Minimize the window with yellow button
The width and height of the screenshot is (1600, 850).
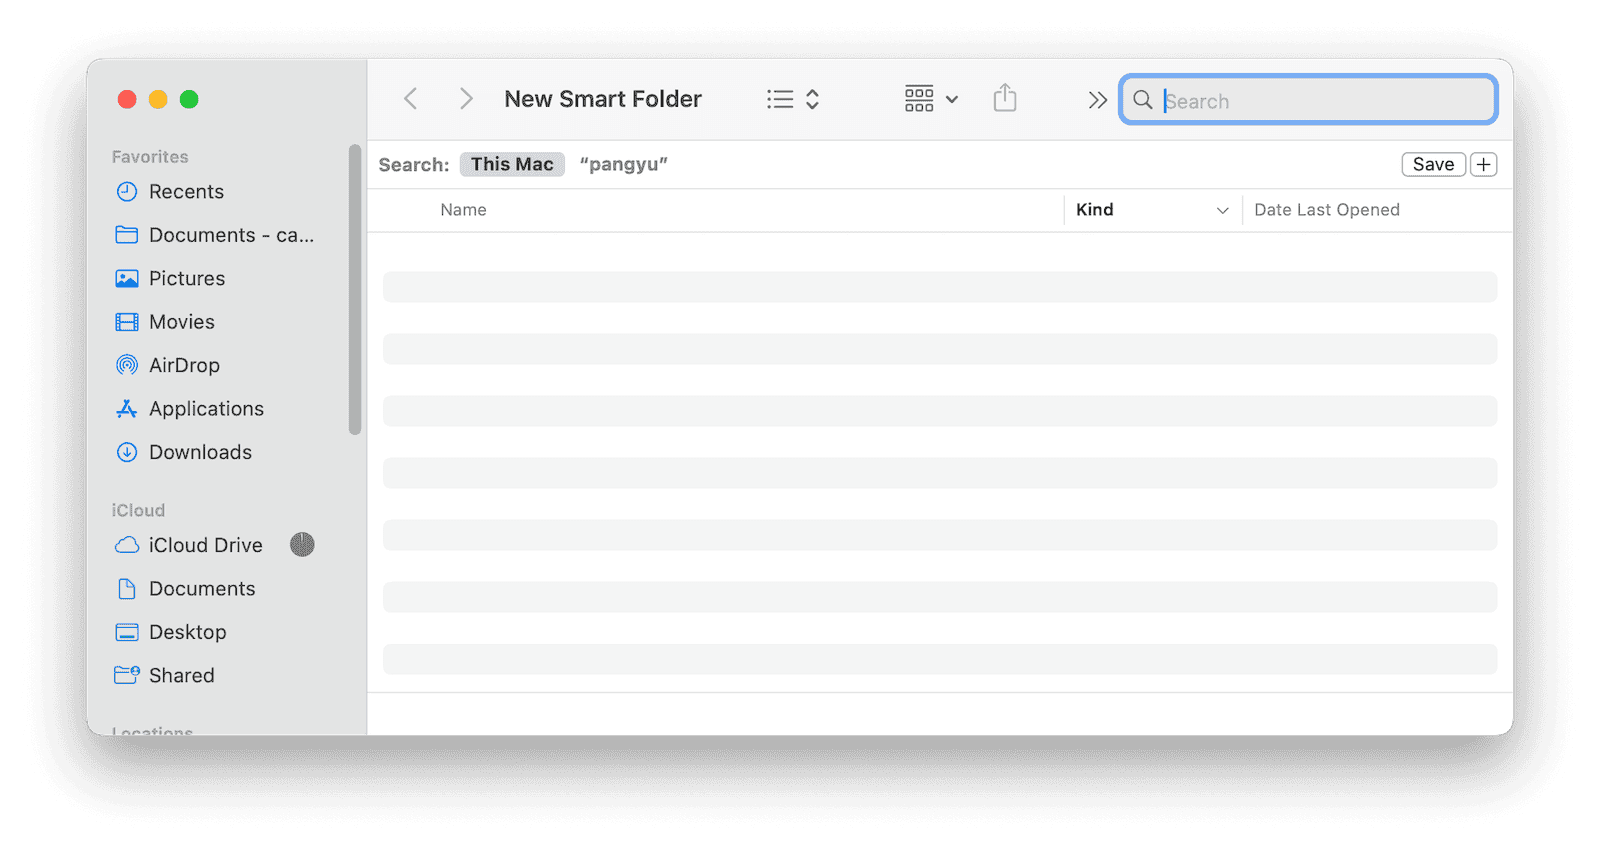pyautogui.click(x=158, y=99)
